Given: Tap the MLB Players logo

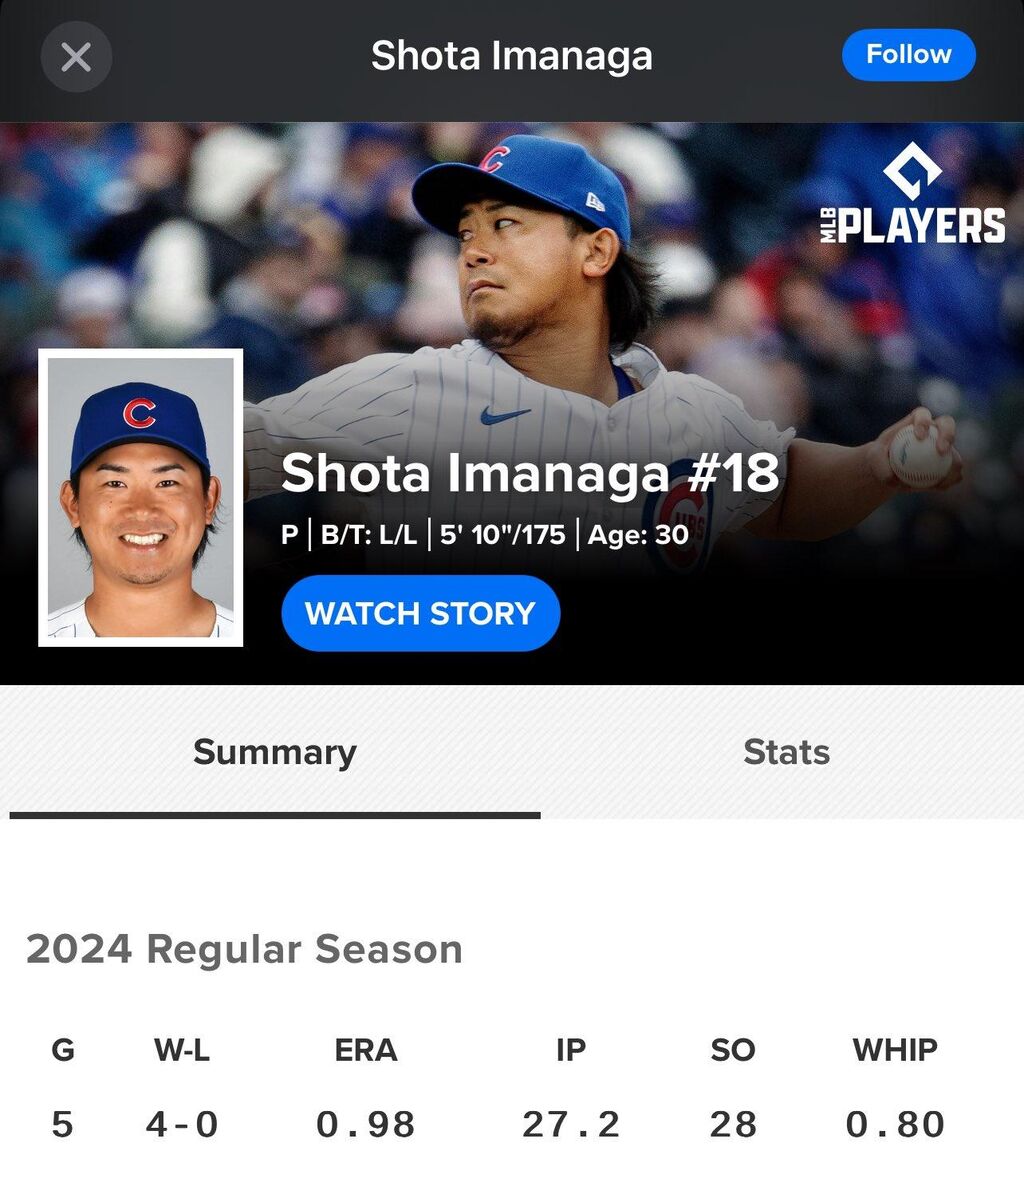Looking at the screenshot, I should coord(913,194).
